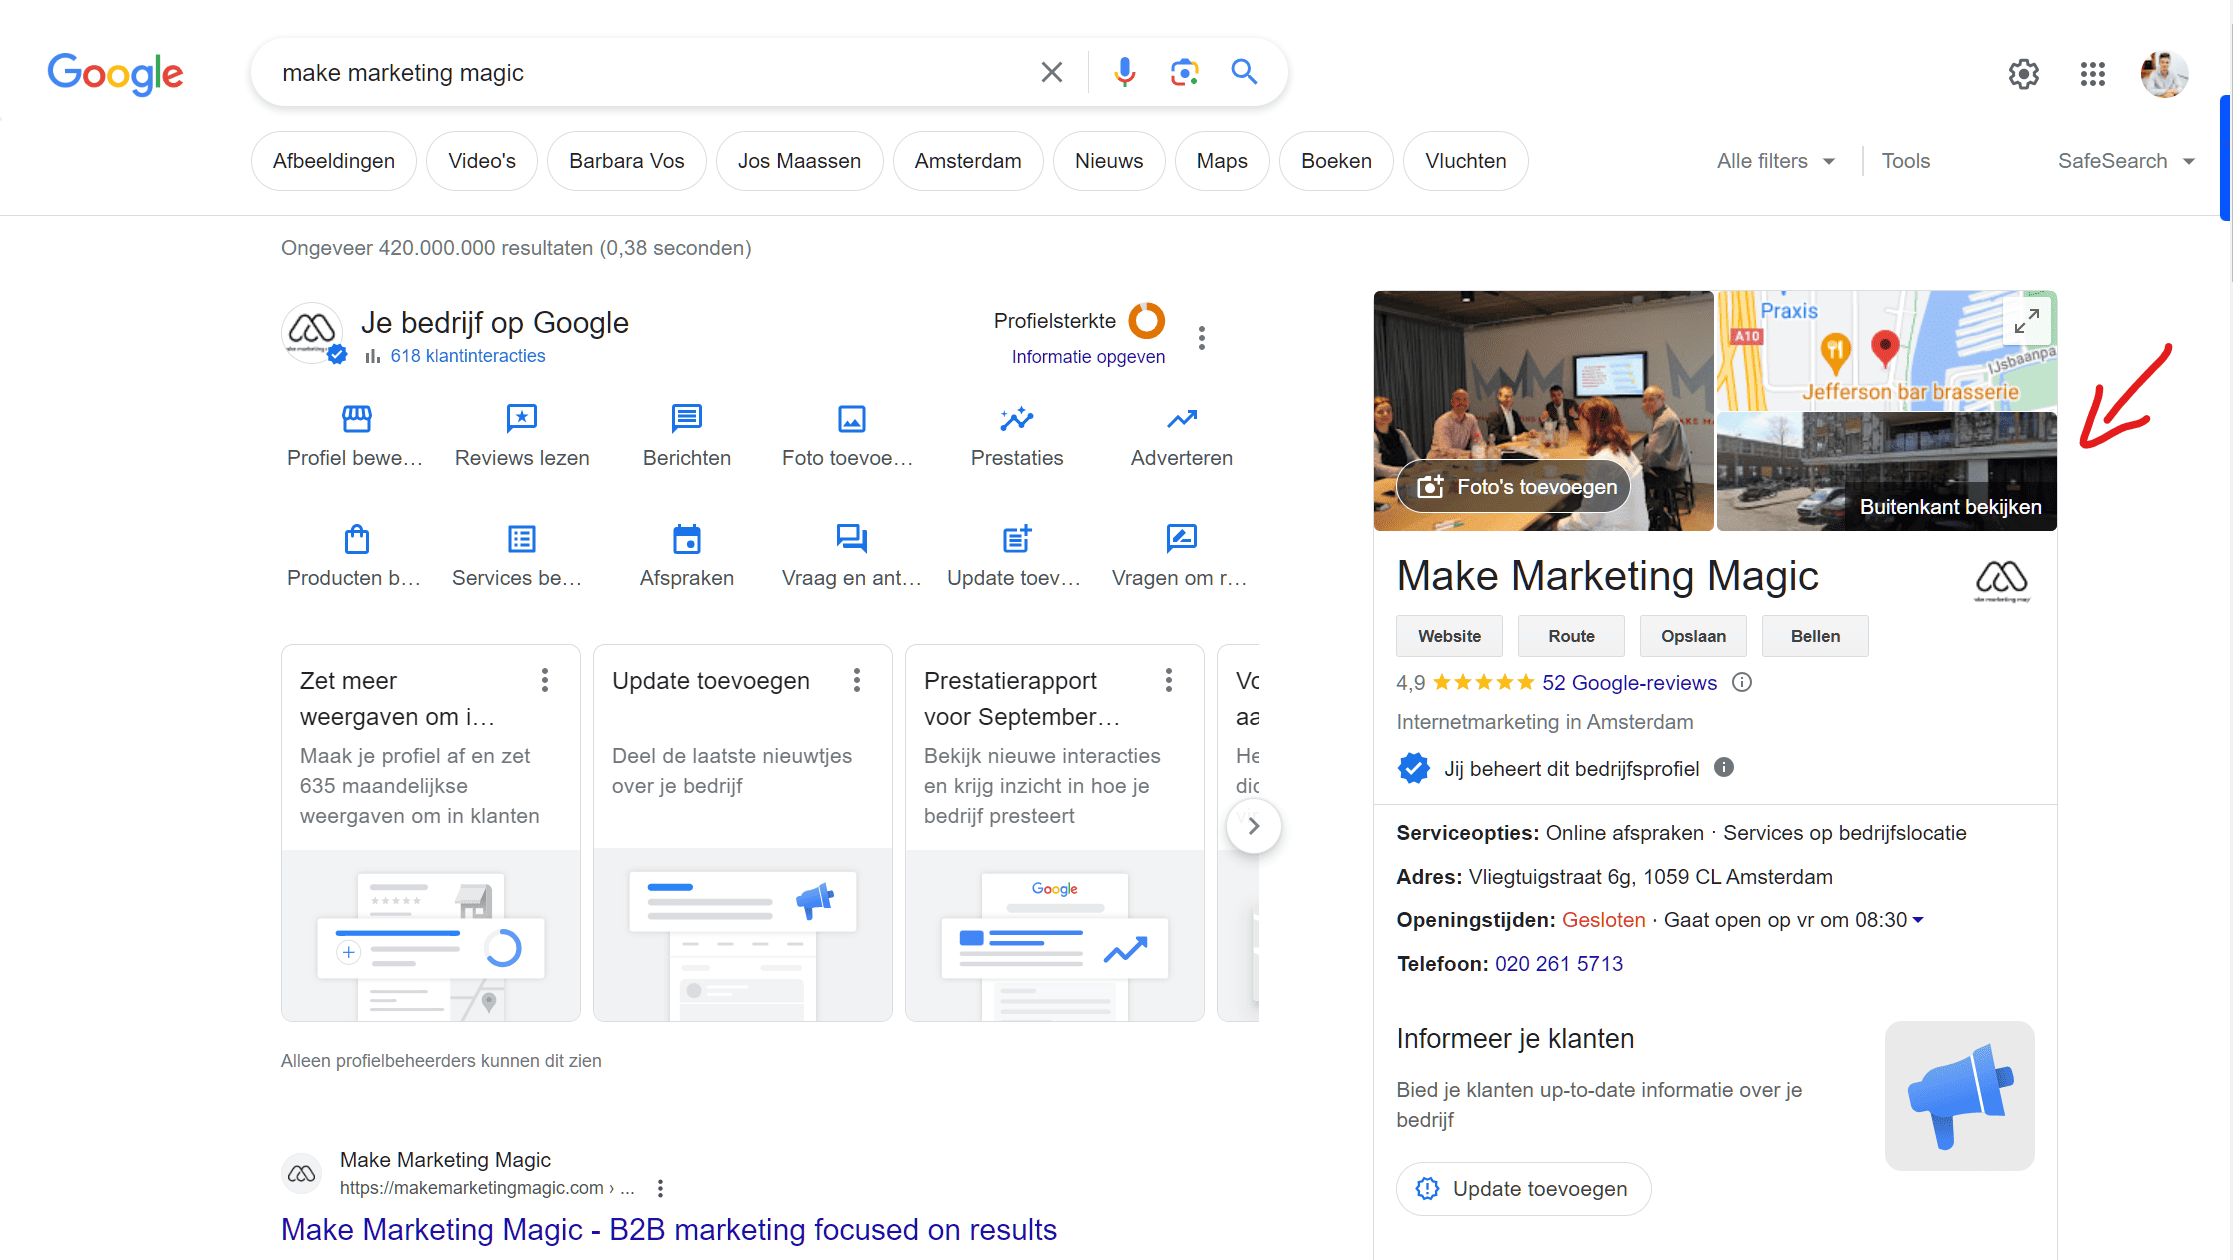Select the Vluchten filter chip
Viewport: 2233px width, 1260px height.
(x=1466, y=161)
